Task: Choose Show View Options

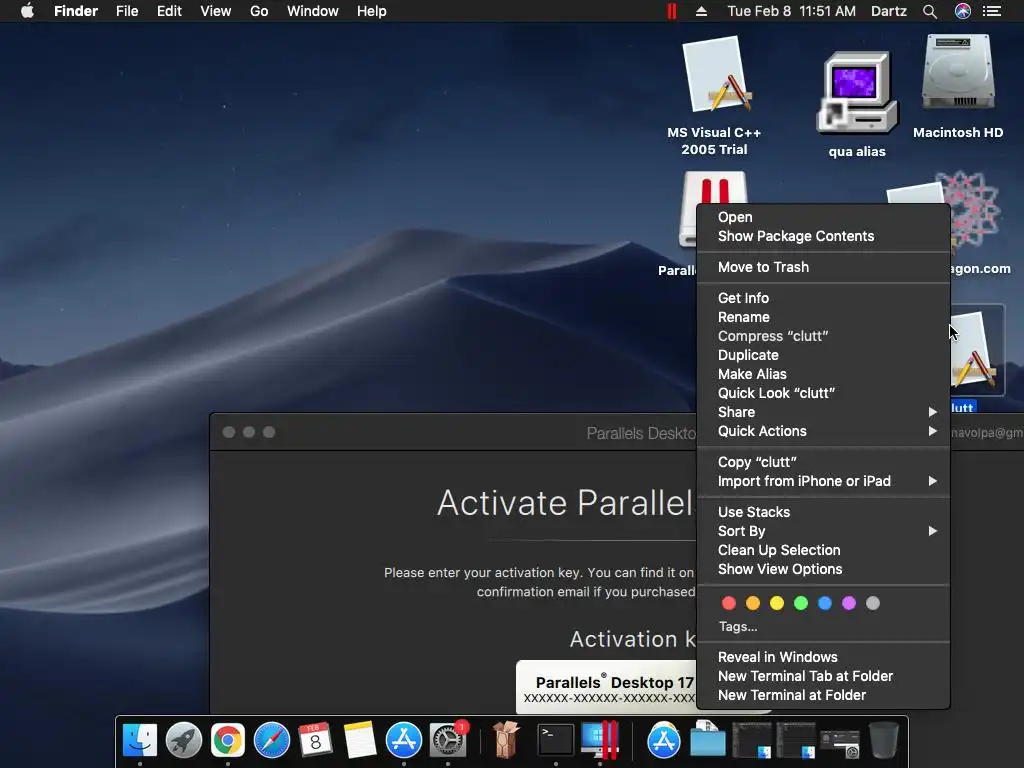Action: pyautogui.click(x=824, y=569)
